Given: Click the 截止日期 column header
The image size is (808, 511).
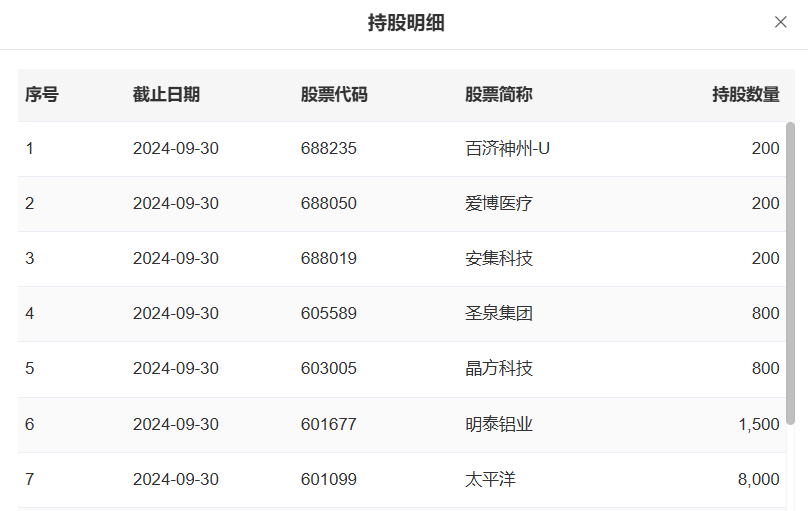Looking at the screenshot, I should (x=166, y=95).
